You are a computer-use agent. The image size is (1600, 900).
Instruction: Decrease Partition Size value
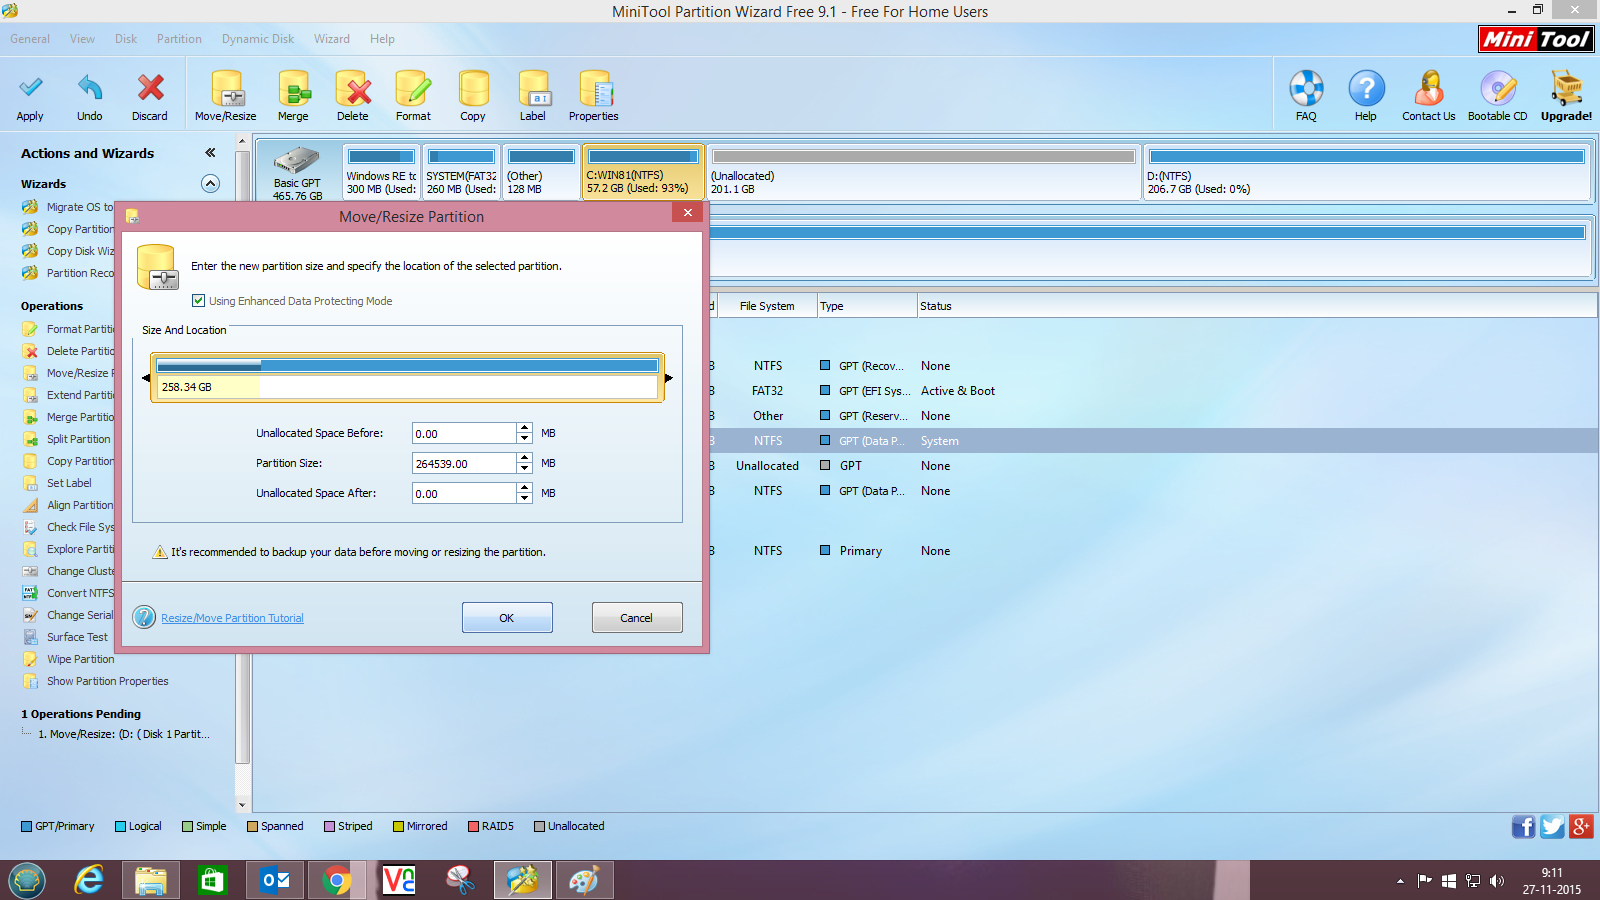[x=524, y=468]
